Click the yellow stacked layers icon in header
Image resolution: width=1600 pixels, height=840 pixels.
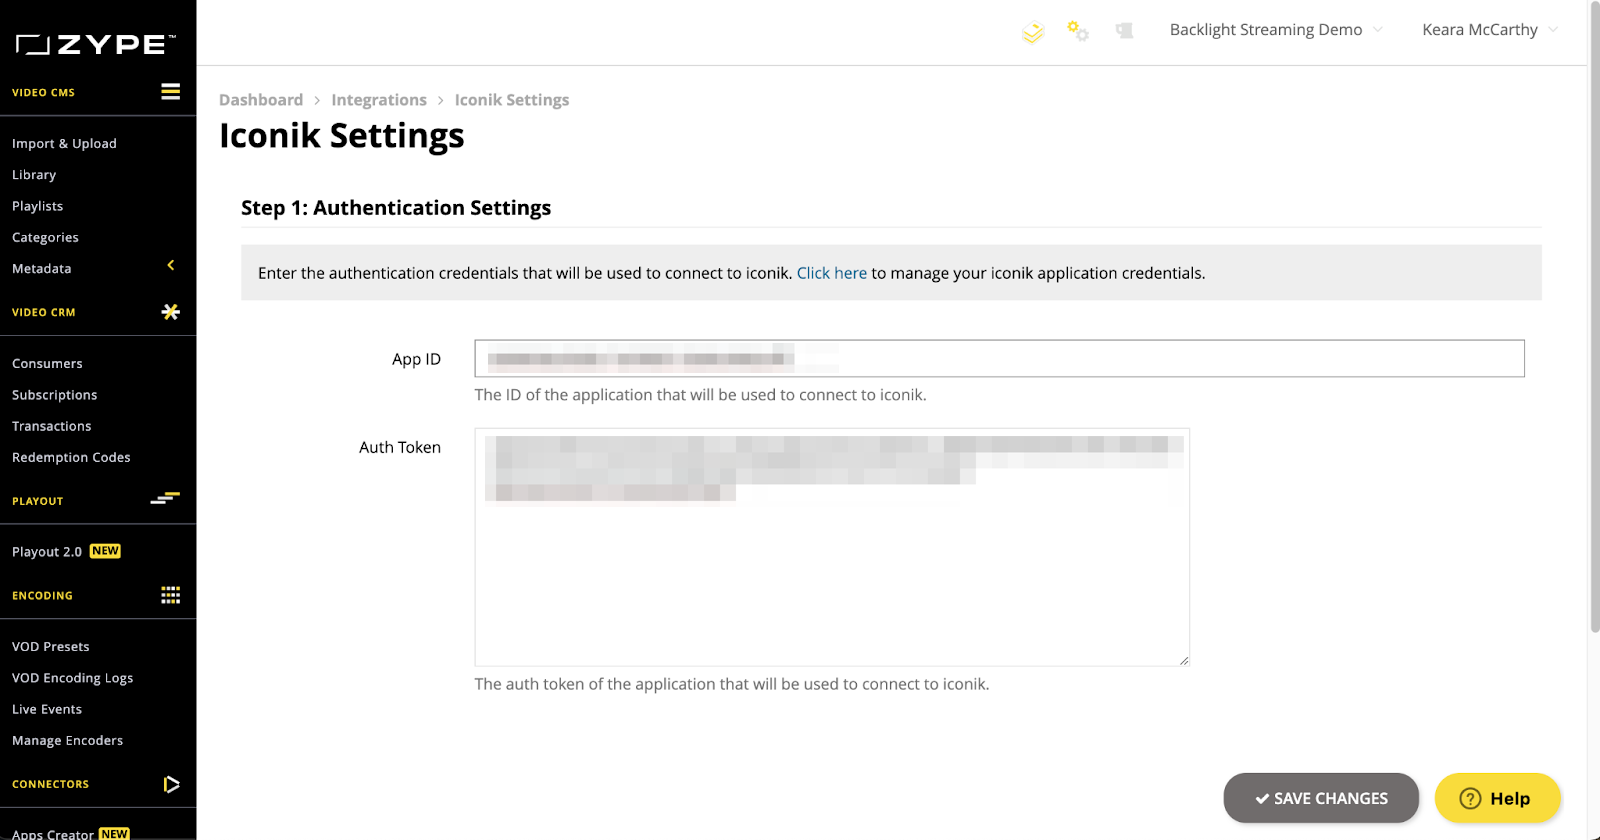click(x=1033, y=33)
